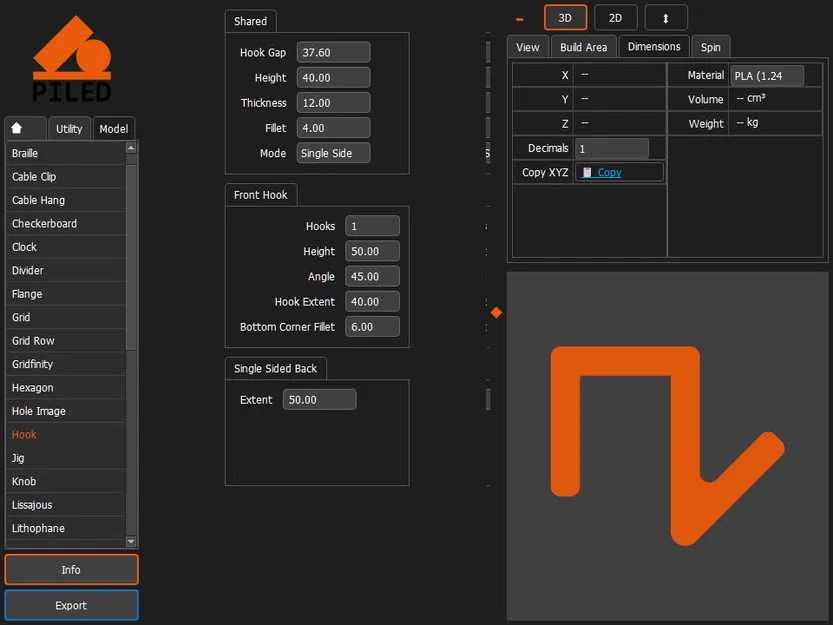The width and height of the screenshot is (833, 625).
Task: Select Lissajous in the model list
Action: pos(66,505)
